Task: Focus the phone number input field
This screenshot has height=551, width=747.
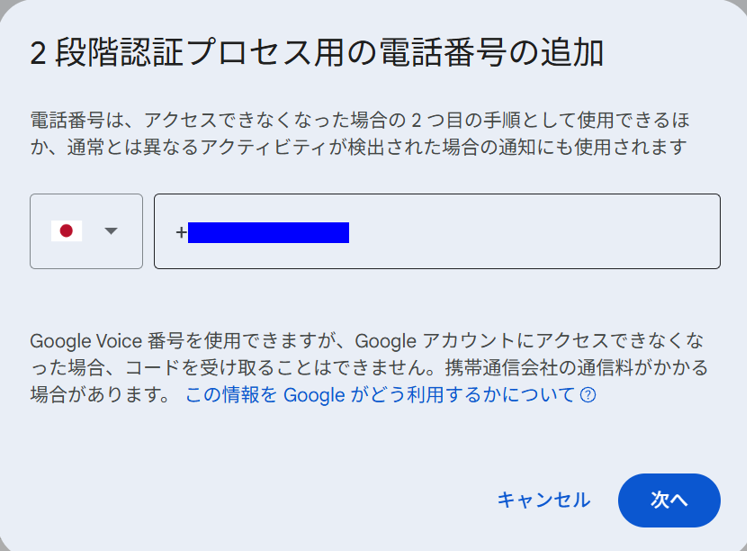Action: tap(437, 231)
